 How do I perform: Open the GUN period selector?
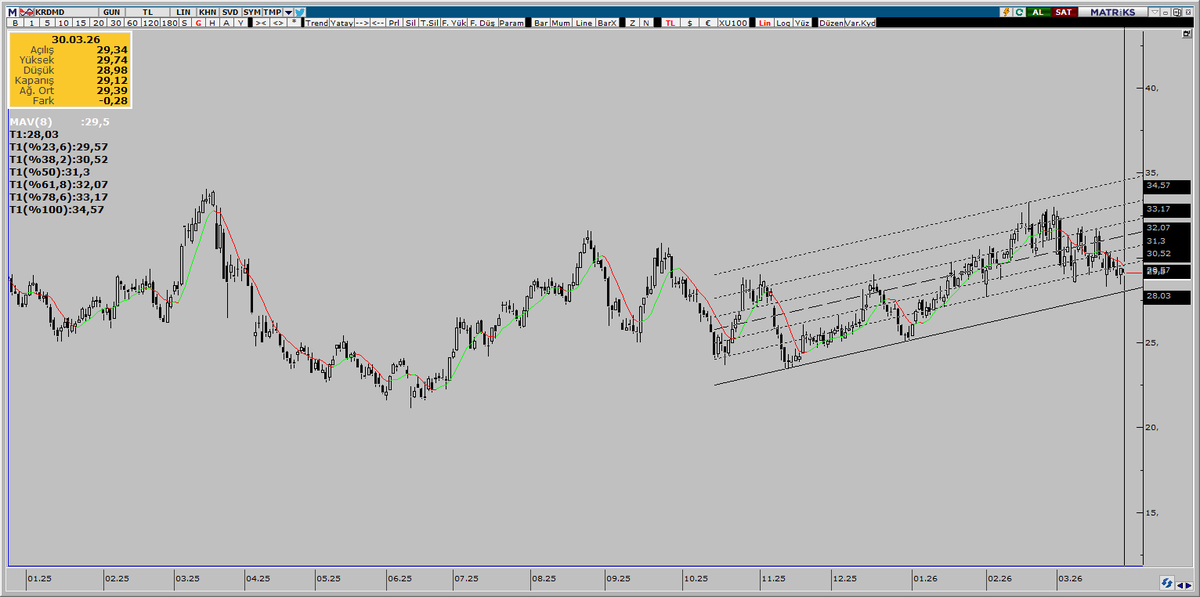point(111,12)
